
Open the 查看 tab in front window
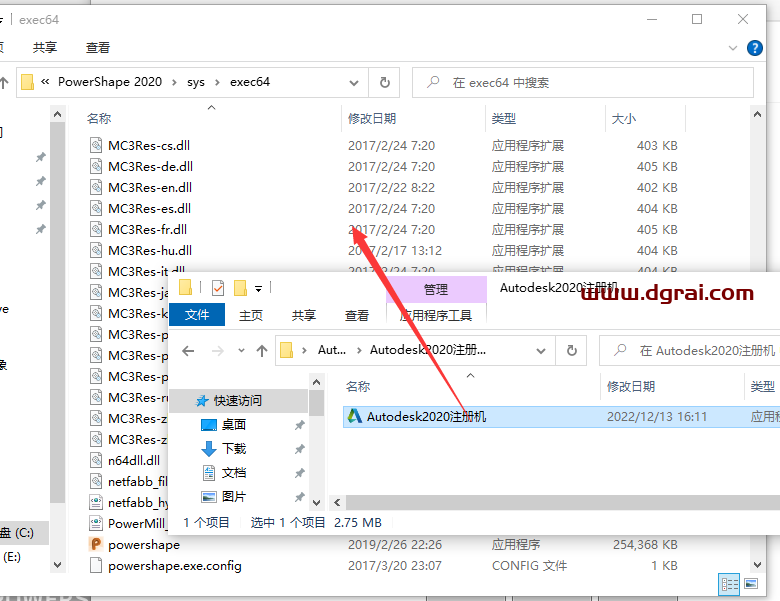pyautogui.click(x=357, y=315)
